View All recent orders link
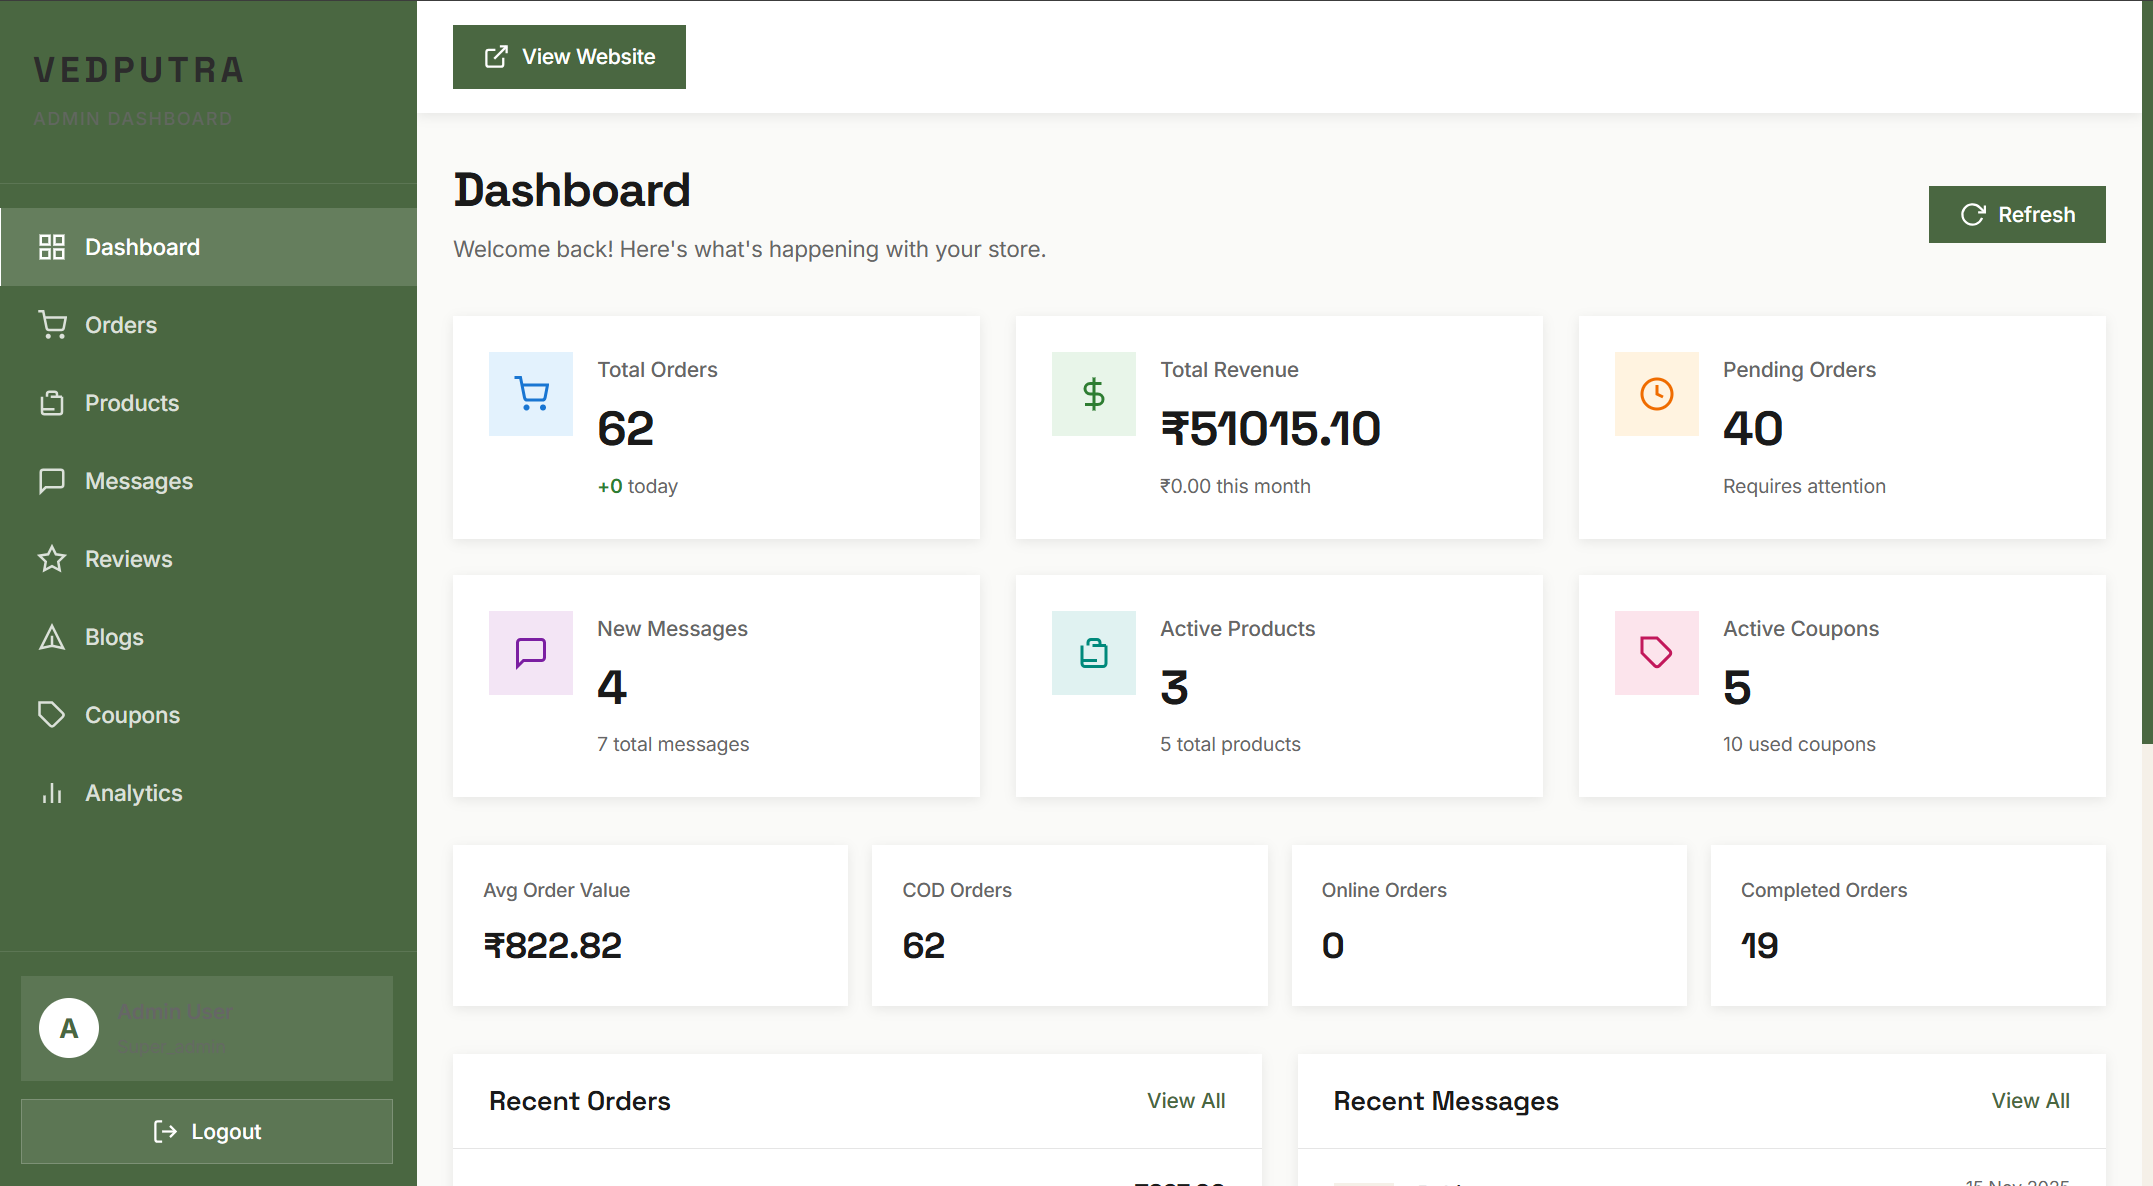This screenshot has width=2153, height=1186. [x=1185, y=1101]
